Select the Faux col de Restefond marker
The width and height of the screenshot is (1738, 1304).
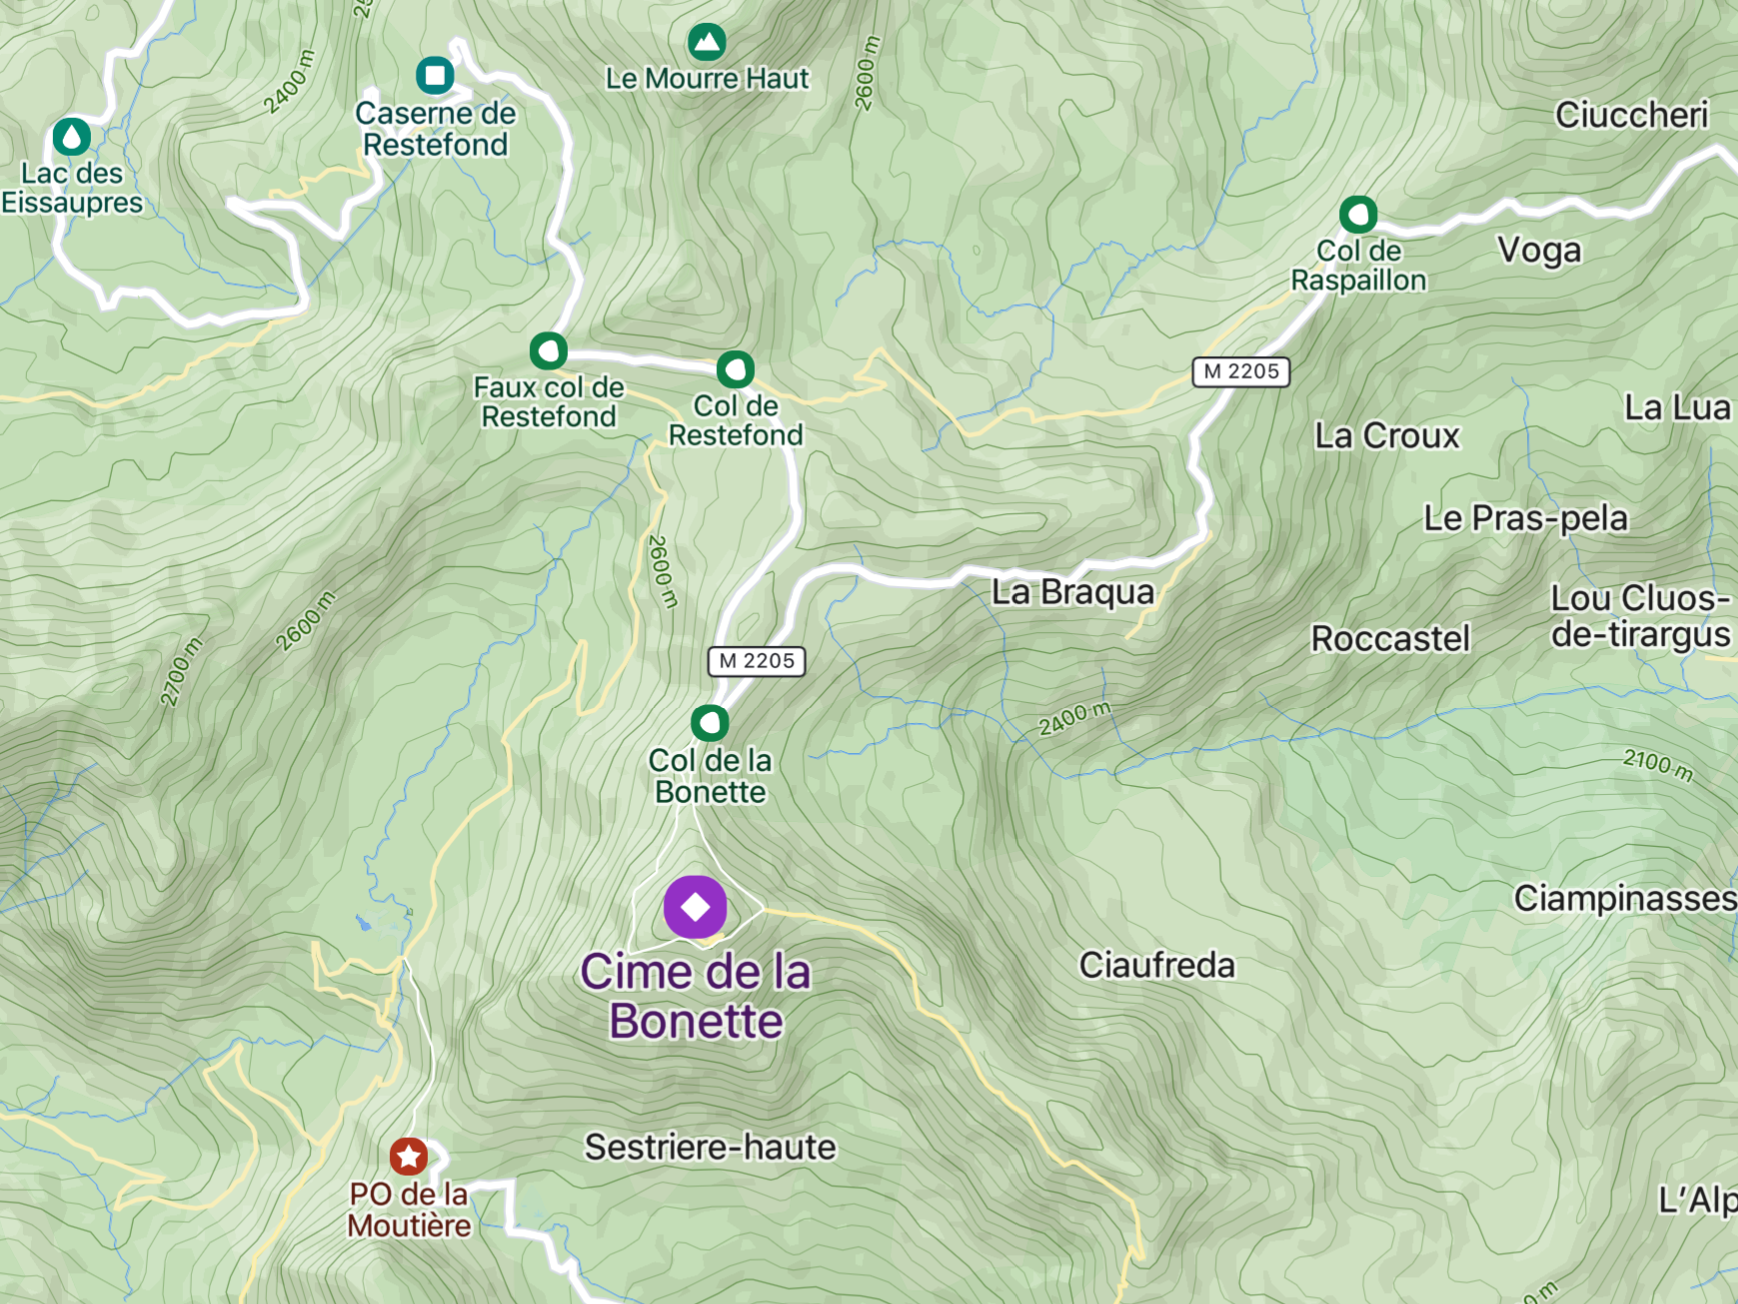pos(548,351)
